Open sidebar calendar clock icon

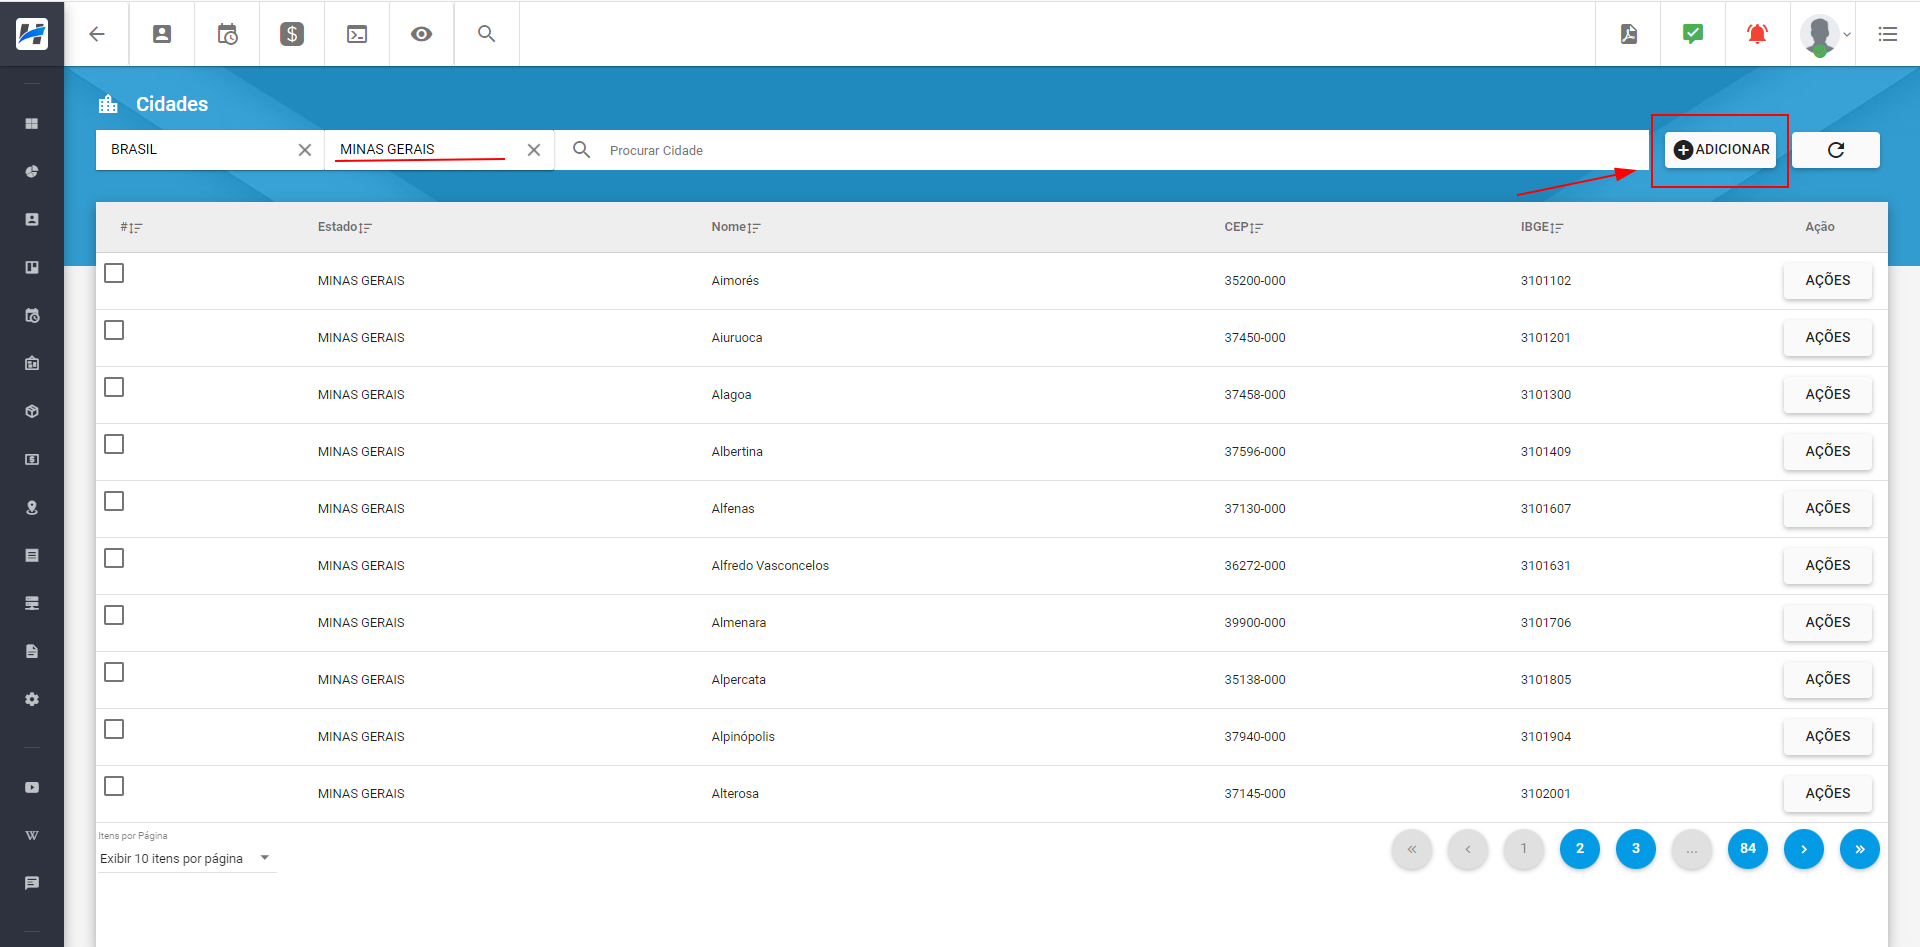coord(32,315)
